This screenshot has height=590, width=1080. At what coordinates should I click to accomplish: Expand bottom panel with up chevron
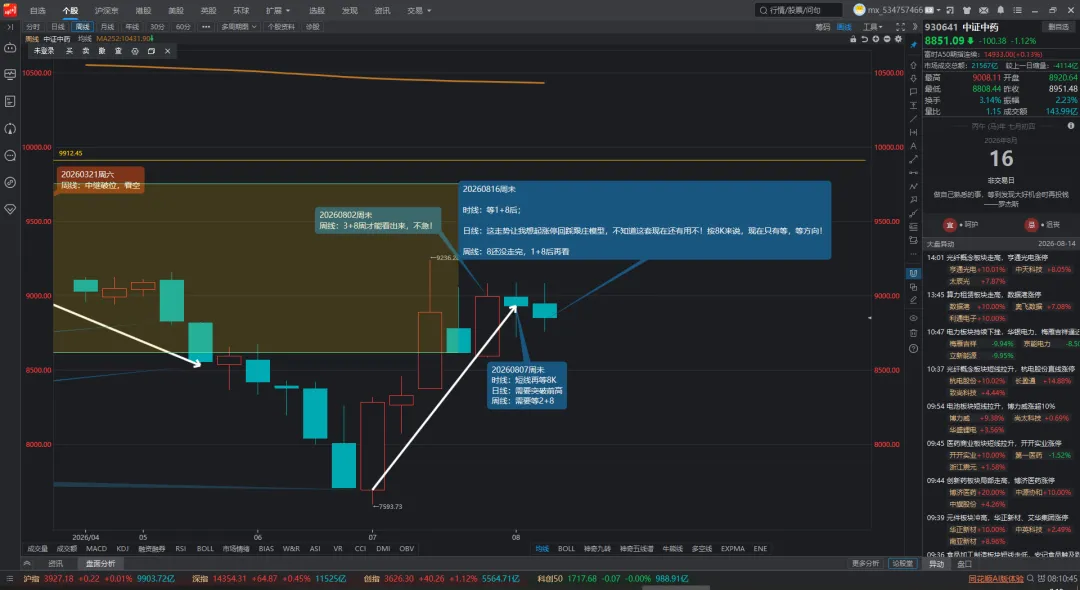(x=27, y=564)
